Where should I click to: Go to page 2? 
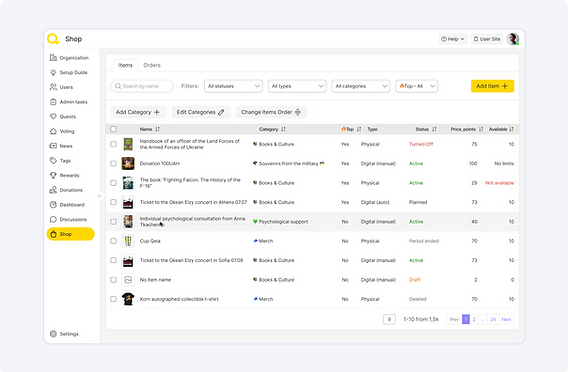click(x=474, y=319)
